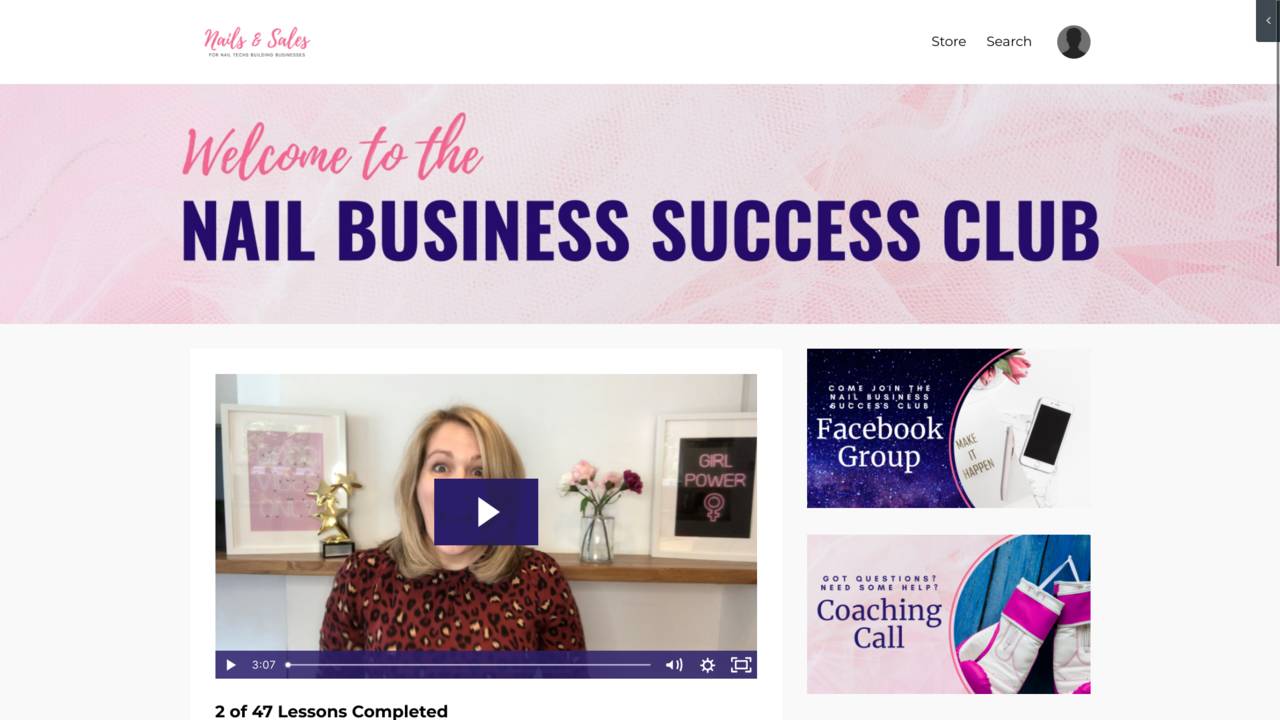Open the user profile avatar menu

point(1074,42)
